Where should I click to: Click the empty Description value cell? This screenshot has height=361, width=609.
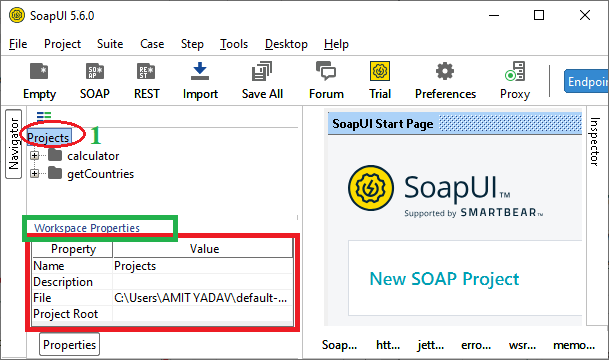[x=203, y=282]
